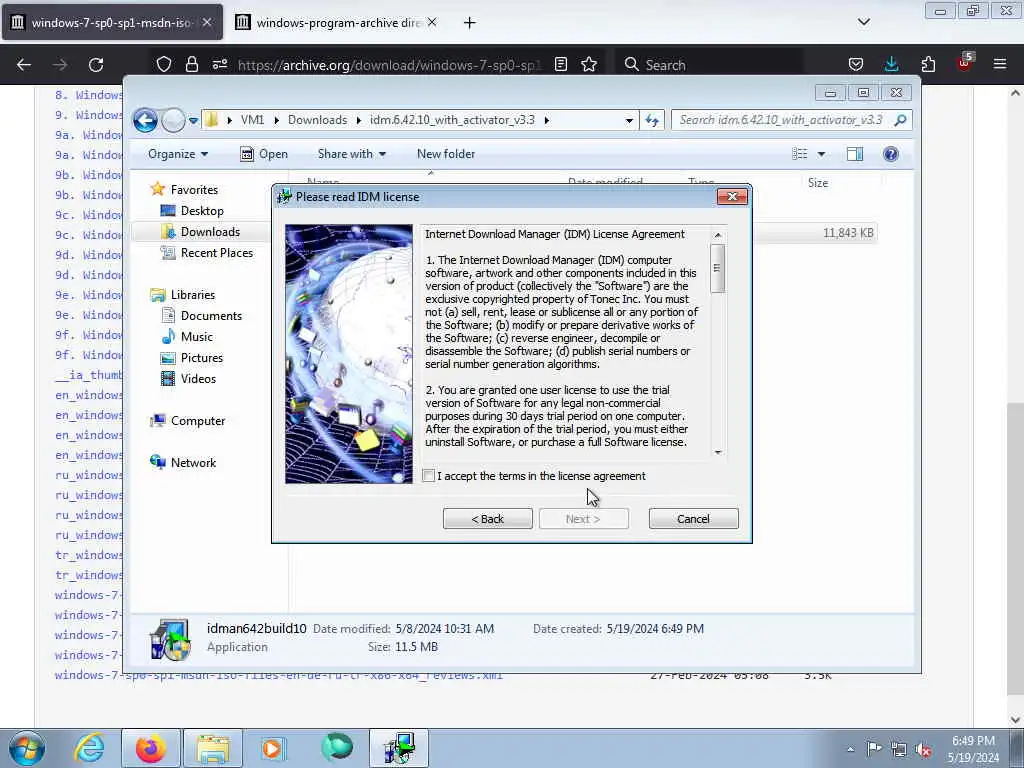Open Videos library in navigation pane
Screen dimensions: 1024x768
click(x=198, y=379)
